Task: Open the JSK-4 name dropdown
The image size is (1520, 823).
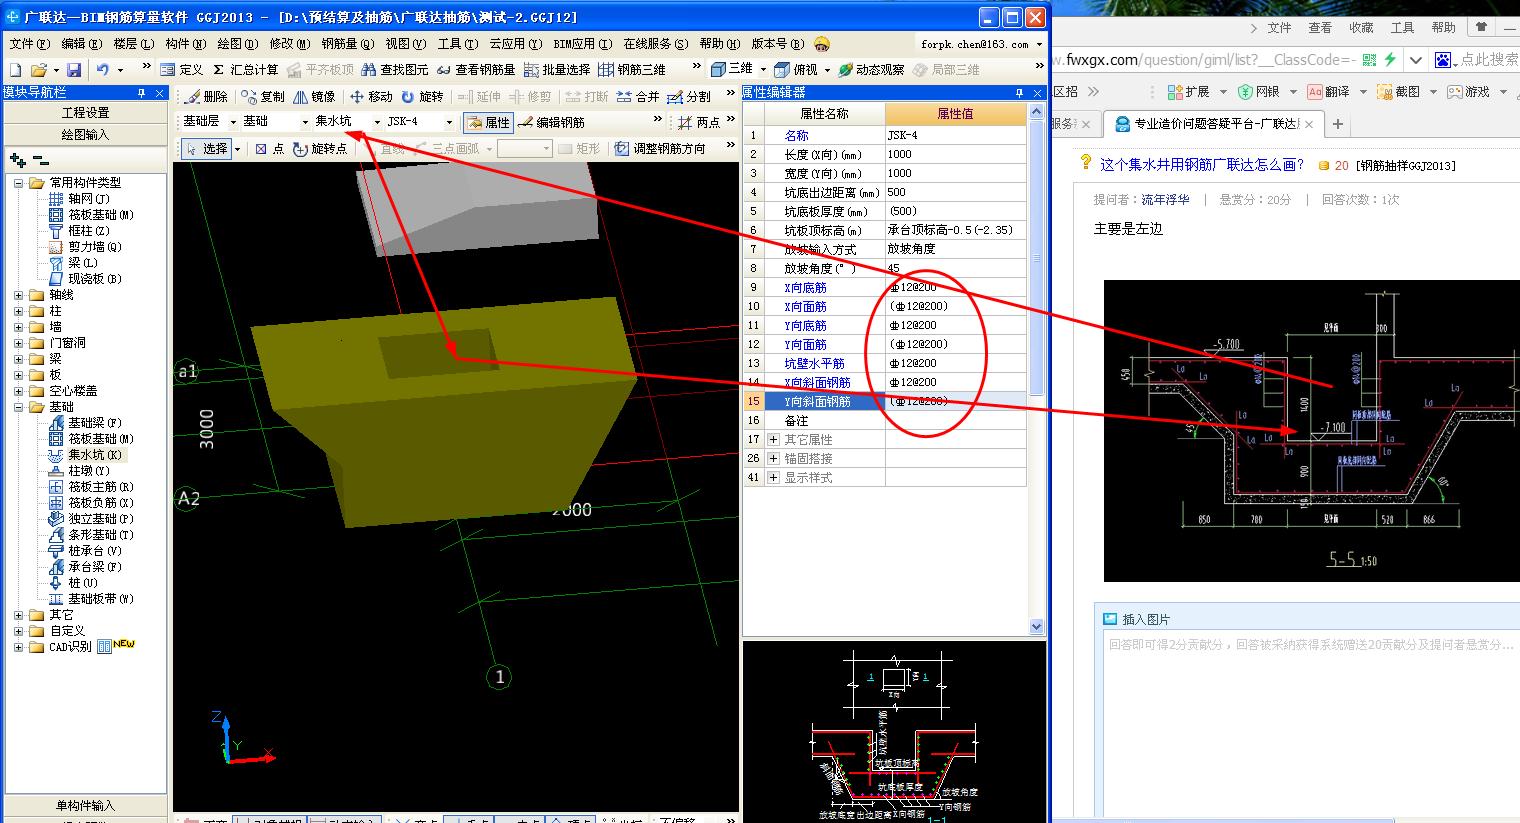Action: pyautogui.click(x=449, y=122)
